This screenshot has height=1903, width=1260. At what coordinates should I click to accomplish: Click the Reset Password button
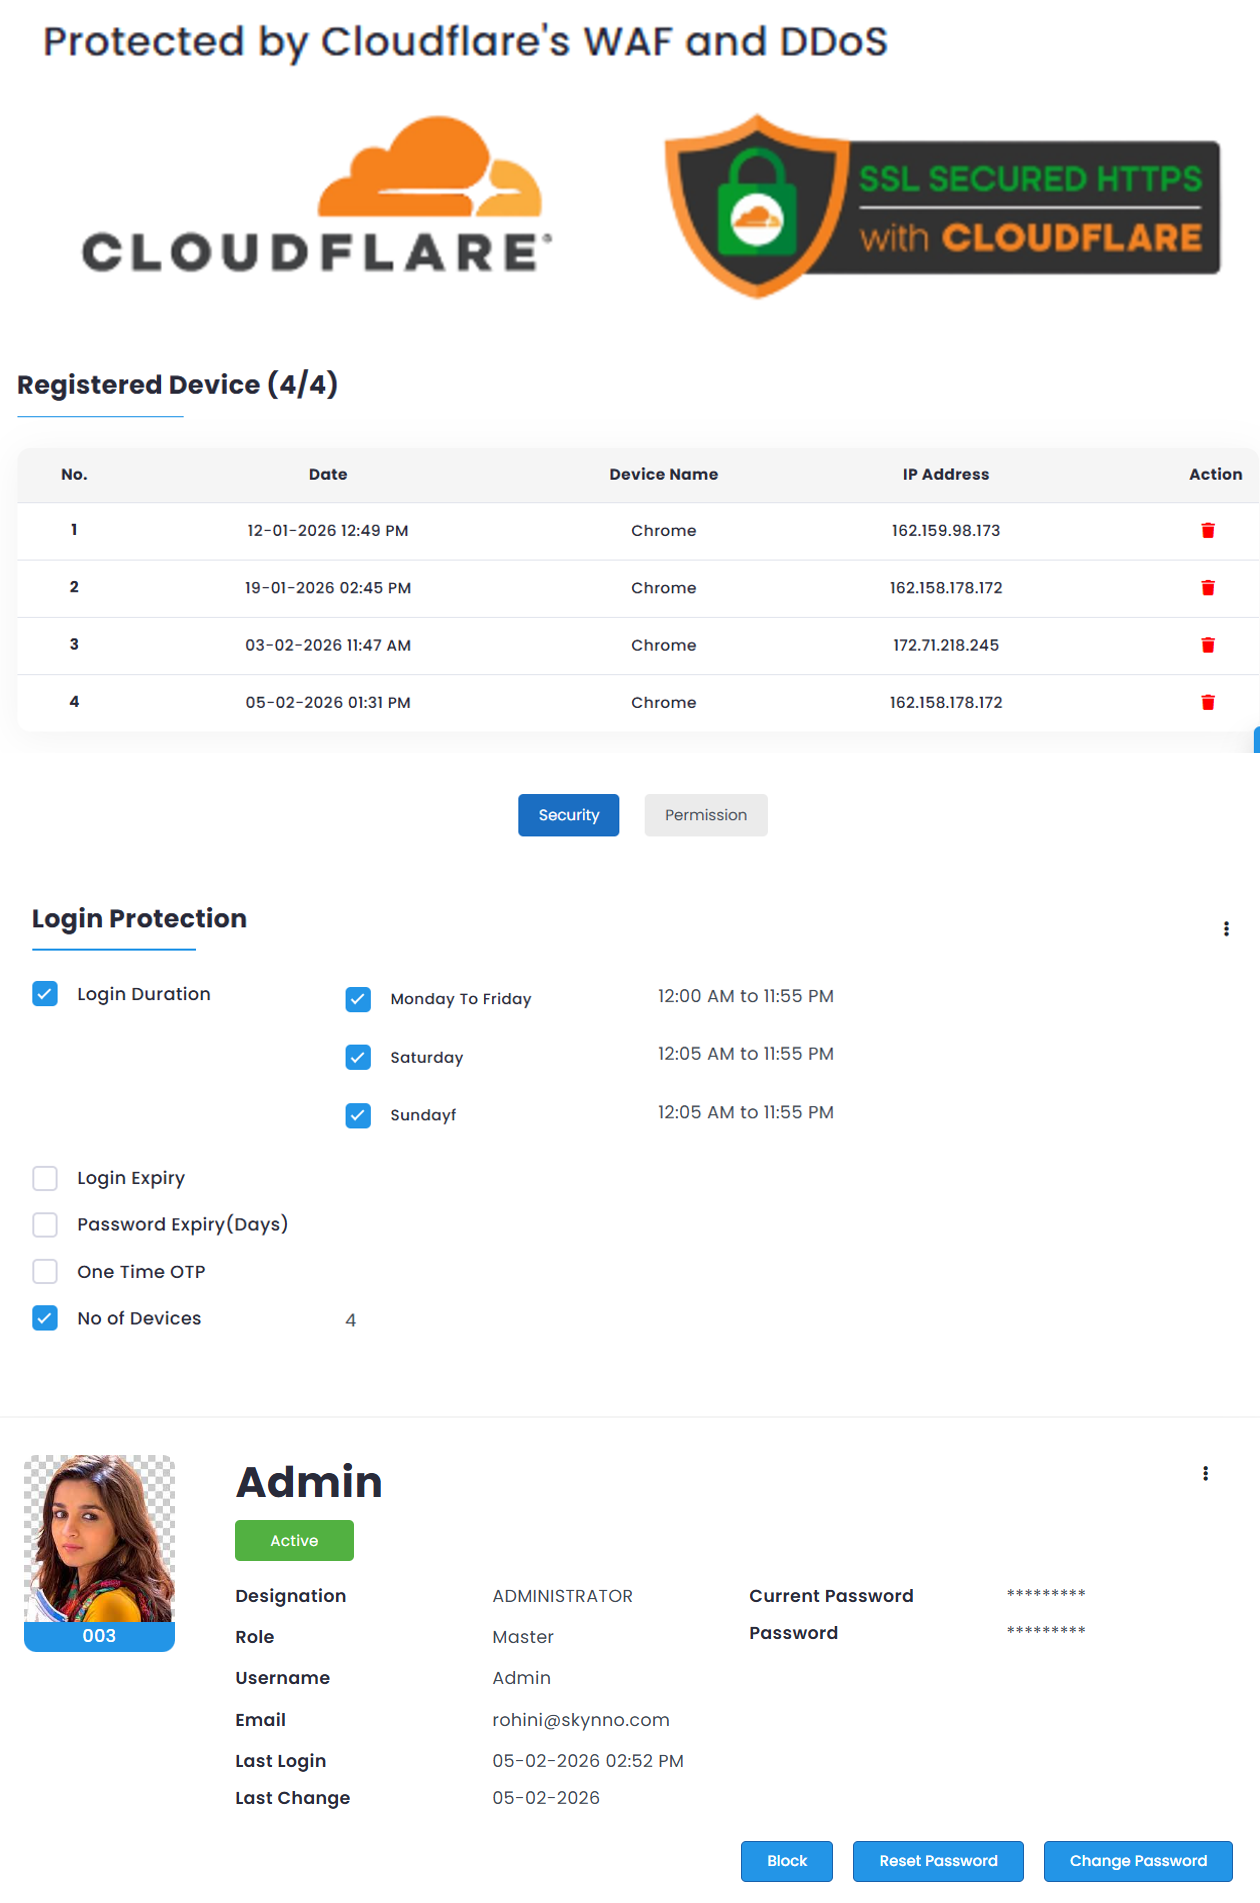coord(938,1861)
